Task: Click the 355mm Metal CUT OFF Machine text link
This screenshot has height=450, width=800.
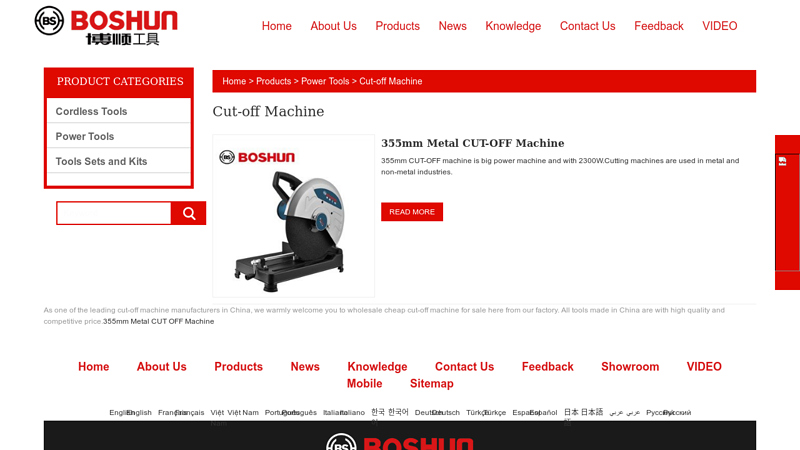Action: click(158, 321)
